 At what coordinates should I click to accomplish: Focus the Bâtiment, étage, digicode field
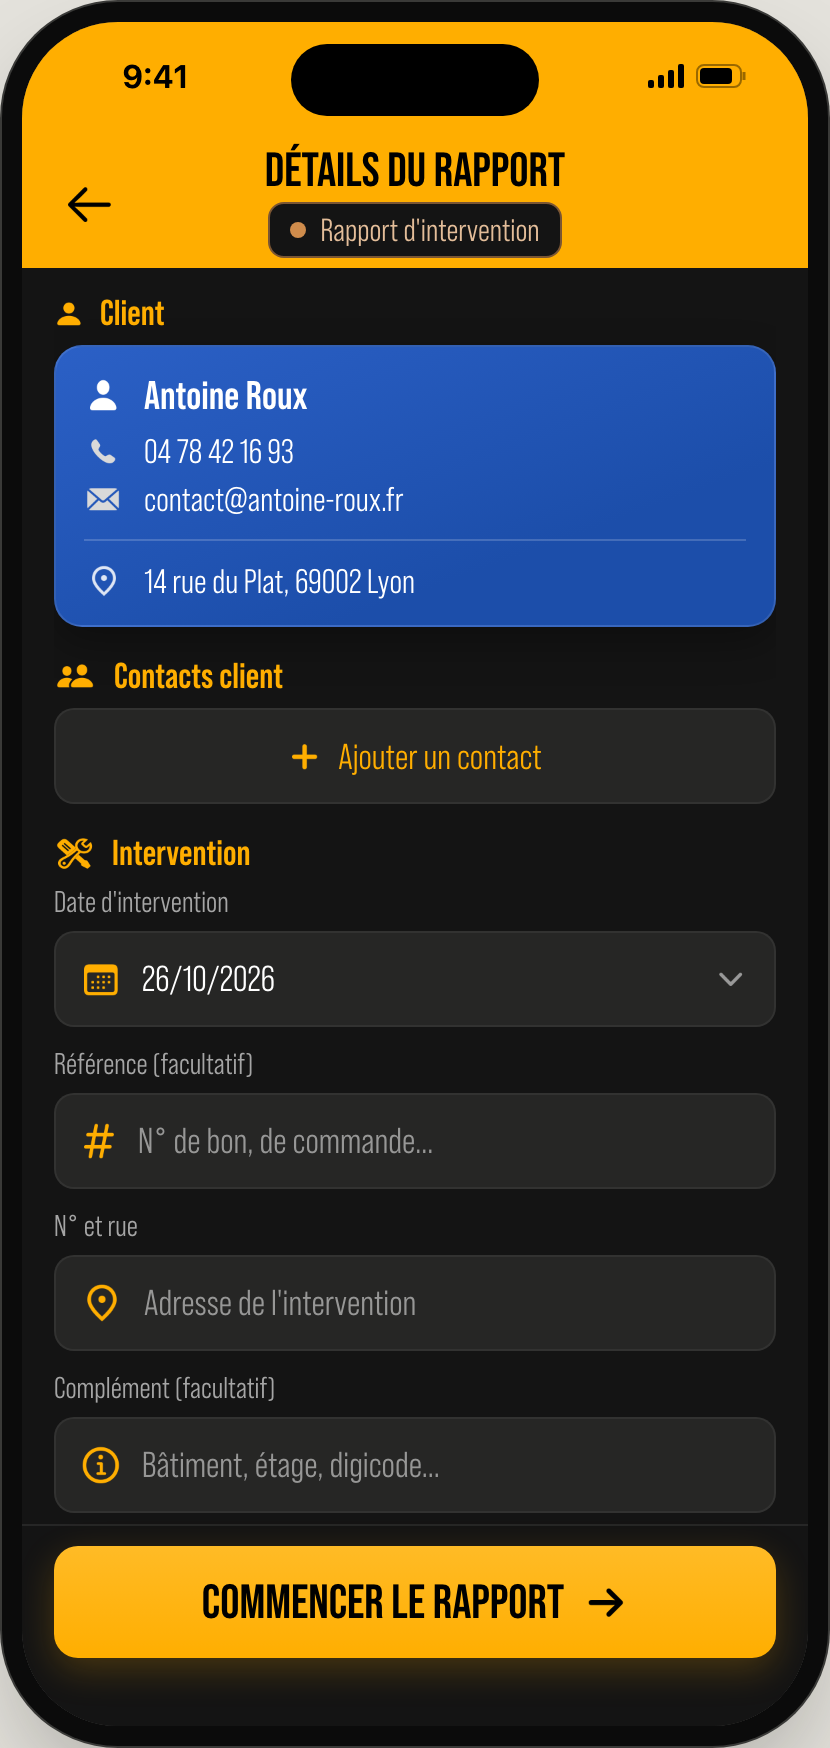pyautogui.click(x=415, y=1465)
